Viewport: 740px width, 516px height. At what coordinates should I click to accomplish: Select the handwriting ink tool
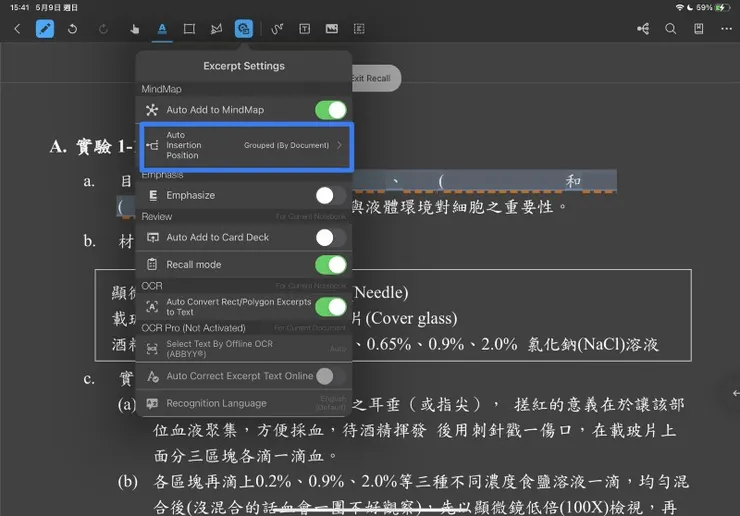[277, 29]
